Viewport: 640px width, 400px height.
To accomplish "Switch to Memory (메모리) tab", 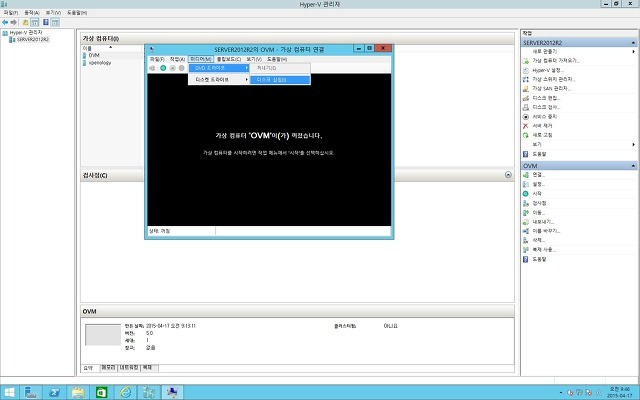I will point(108,368).
